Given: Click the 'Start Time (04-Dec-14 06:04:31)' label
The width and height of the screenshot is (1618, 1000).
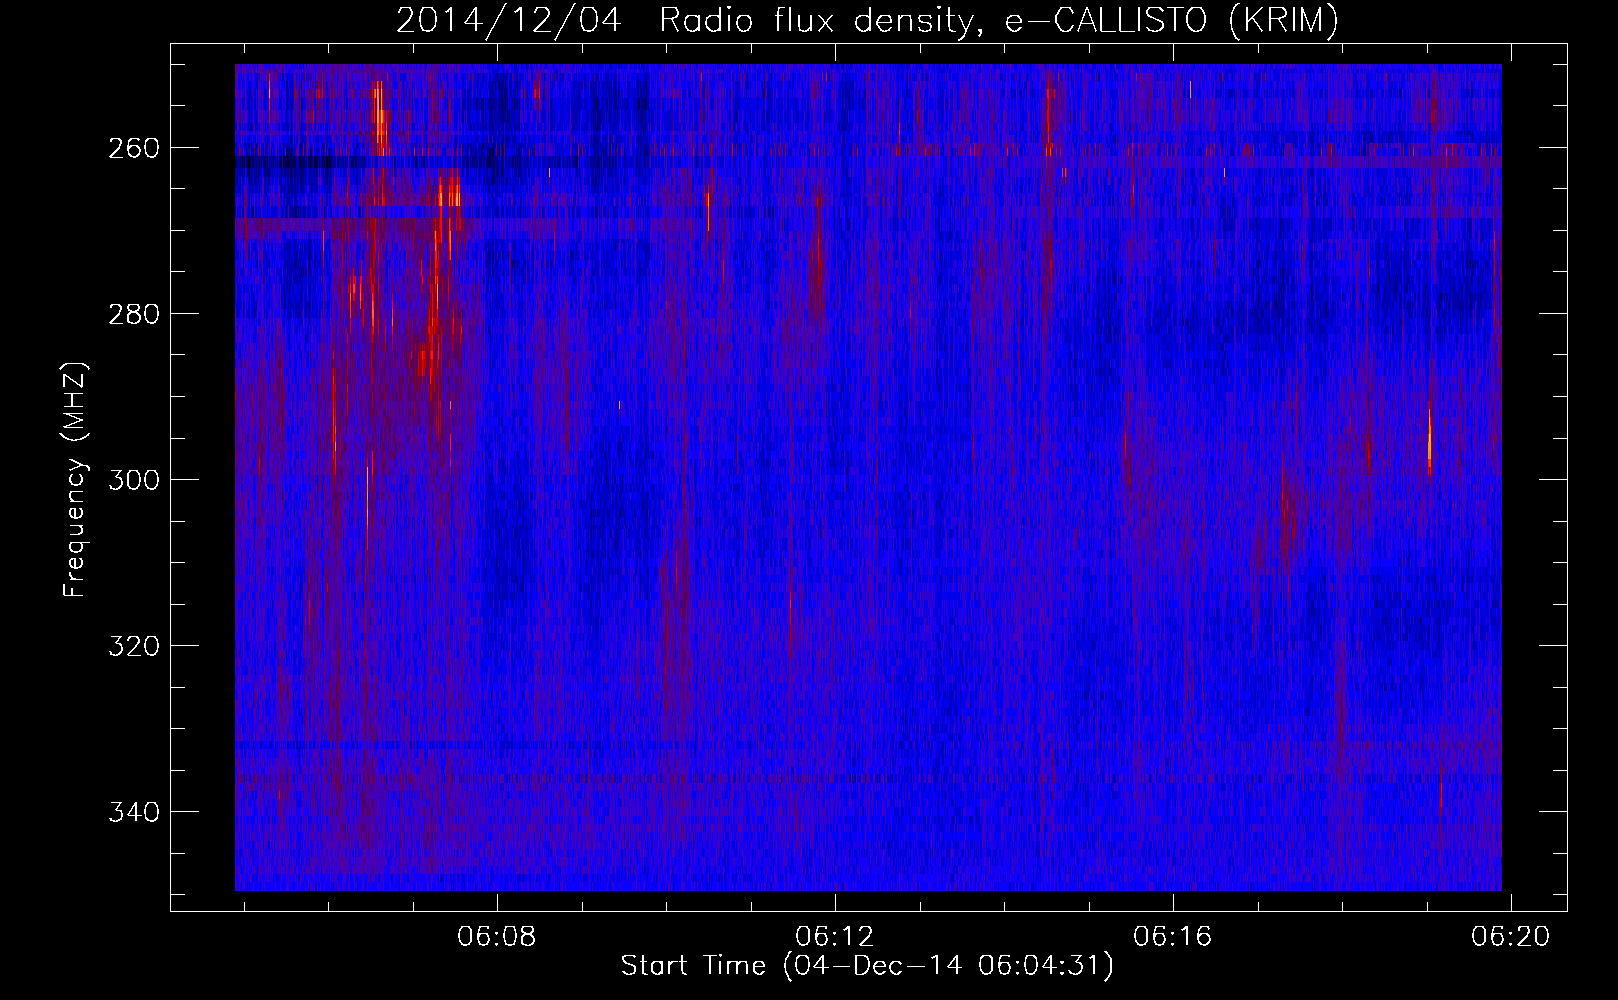Looking at the screenshot, I should tap(867, 966).
